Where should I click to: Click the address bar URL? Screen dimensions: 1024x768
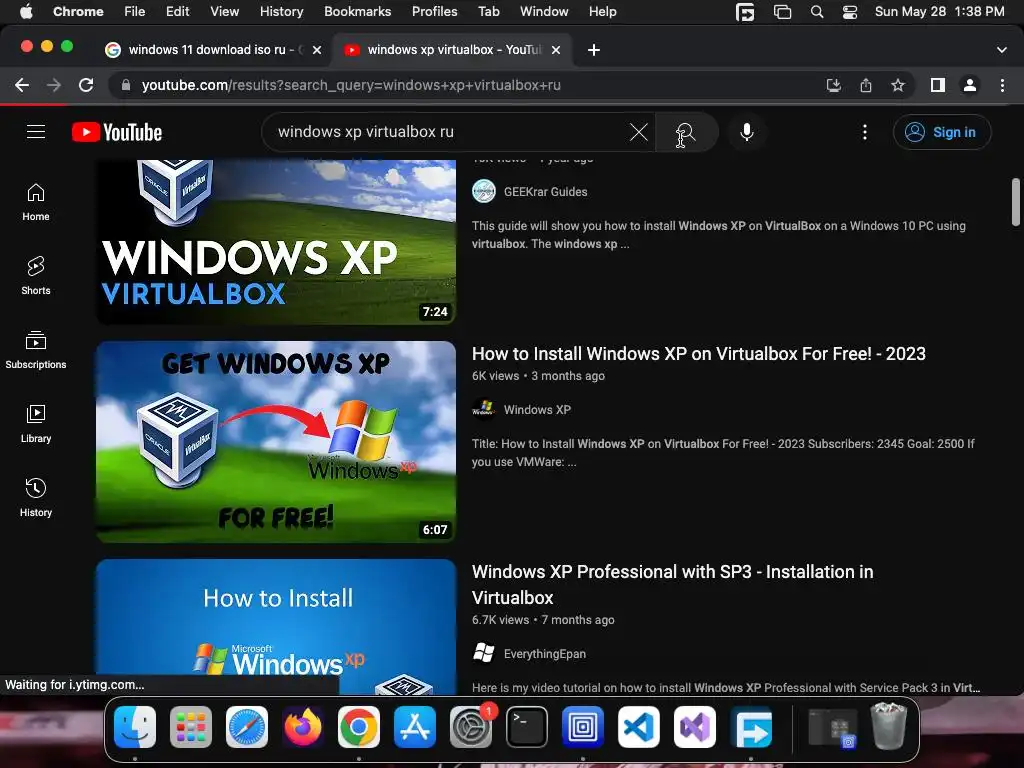pos(351,85)
